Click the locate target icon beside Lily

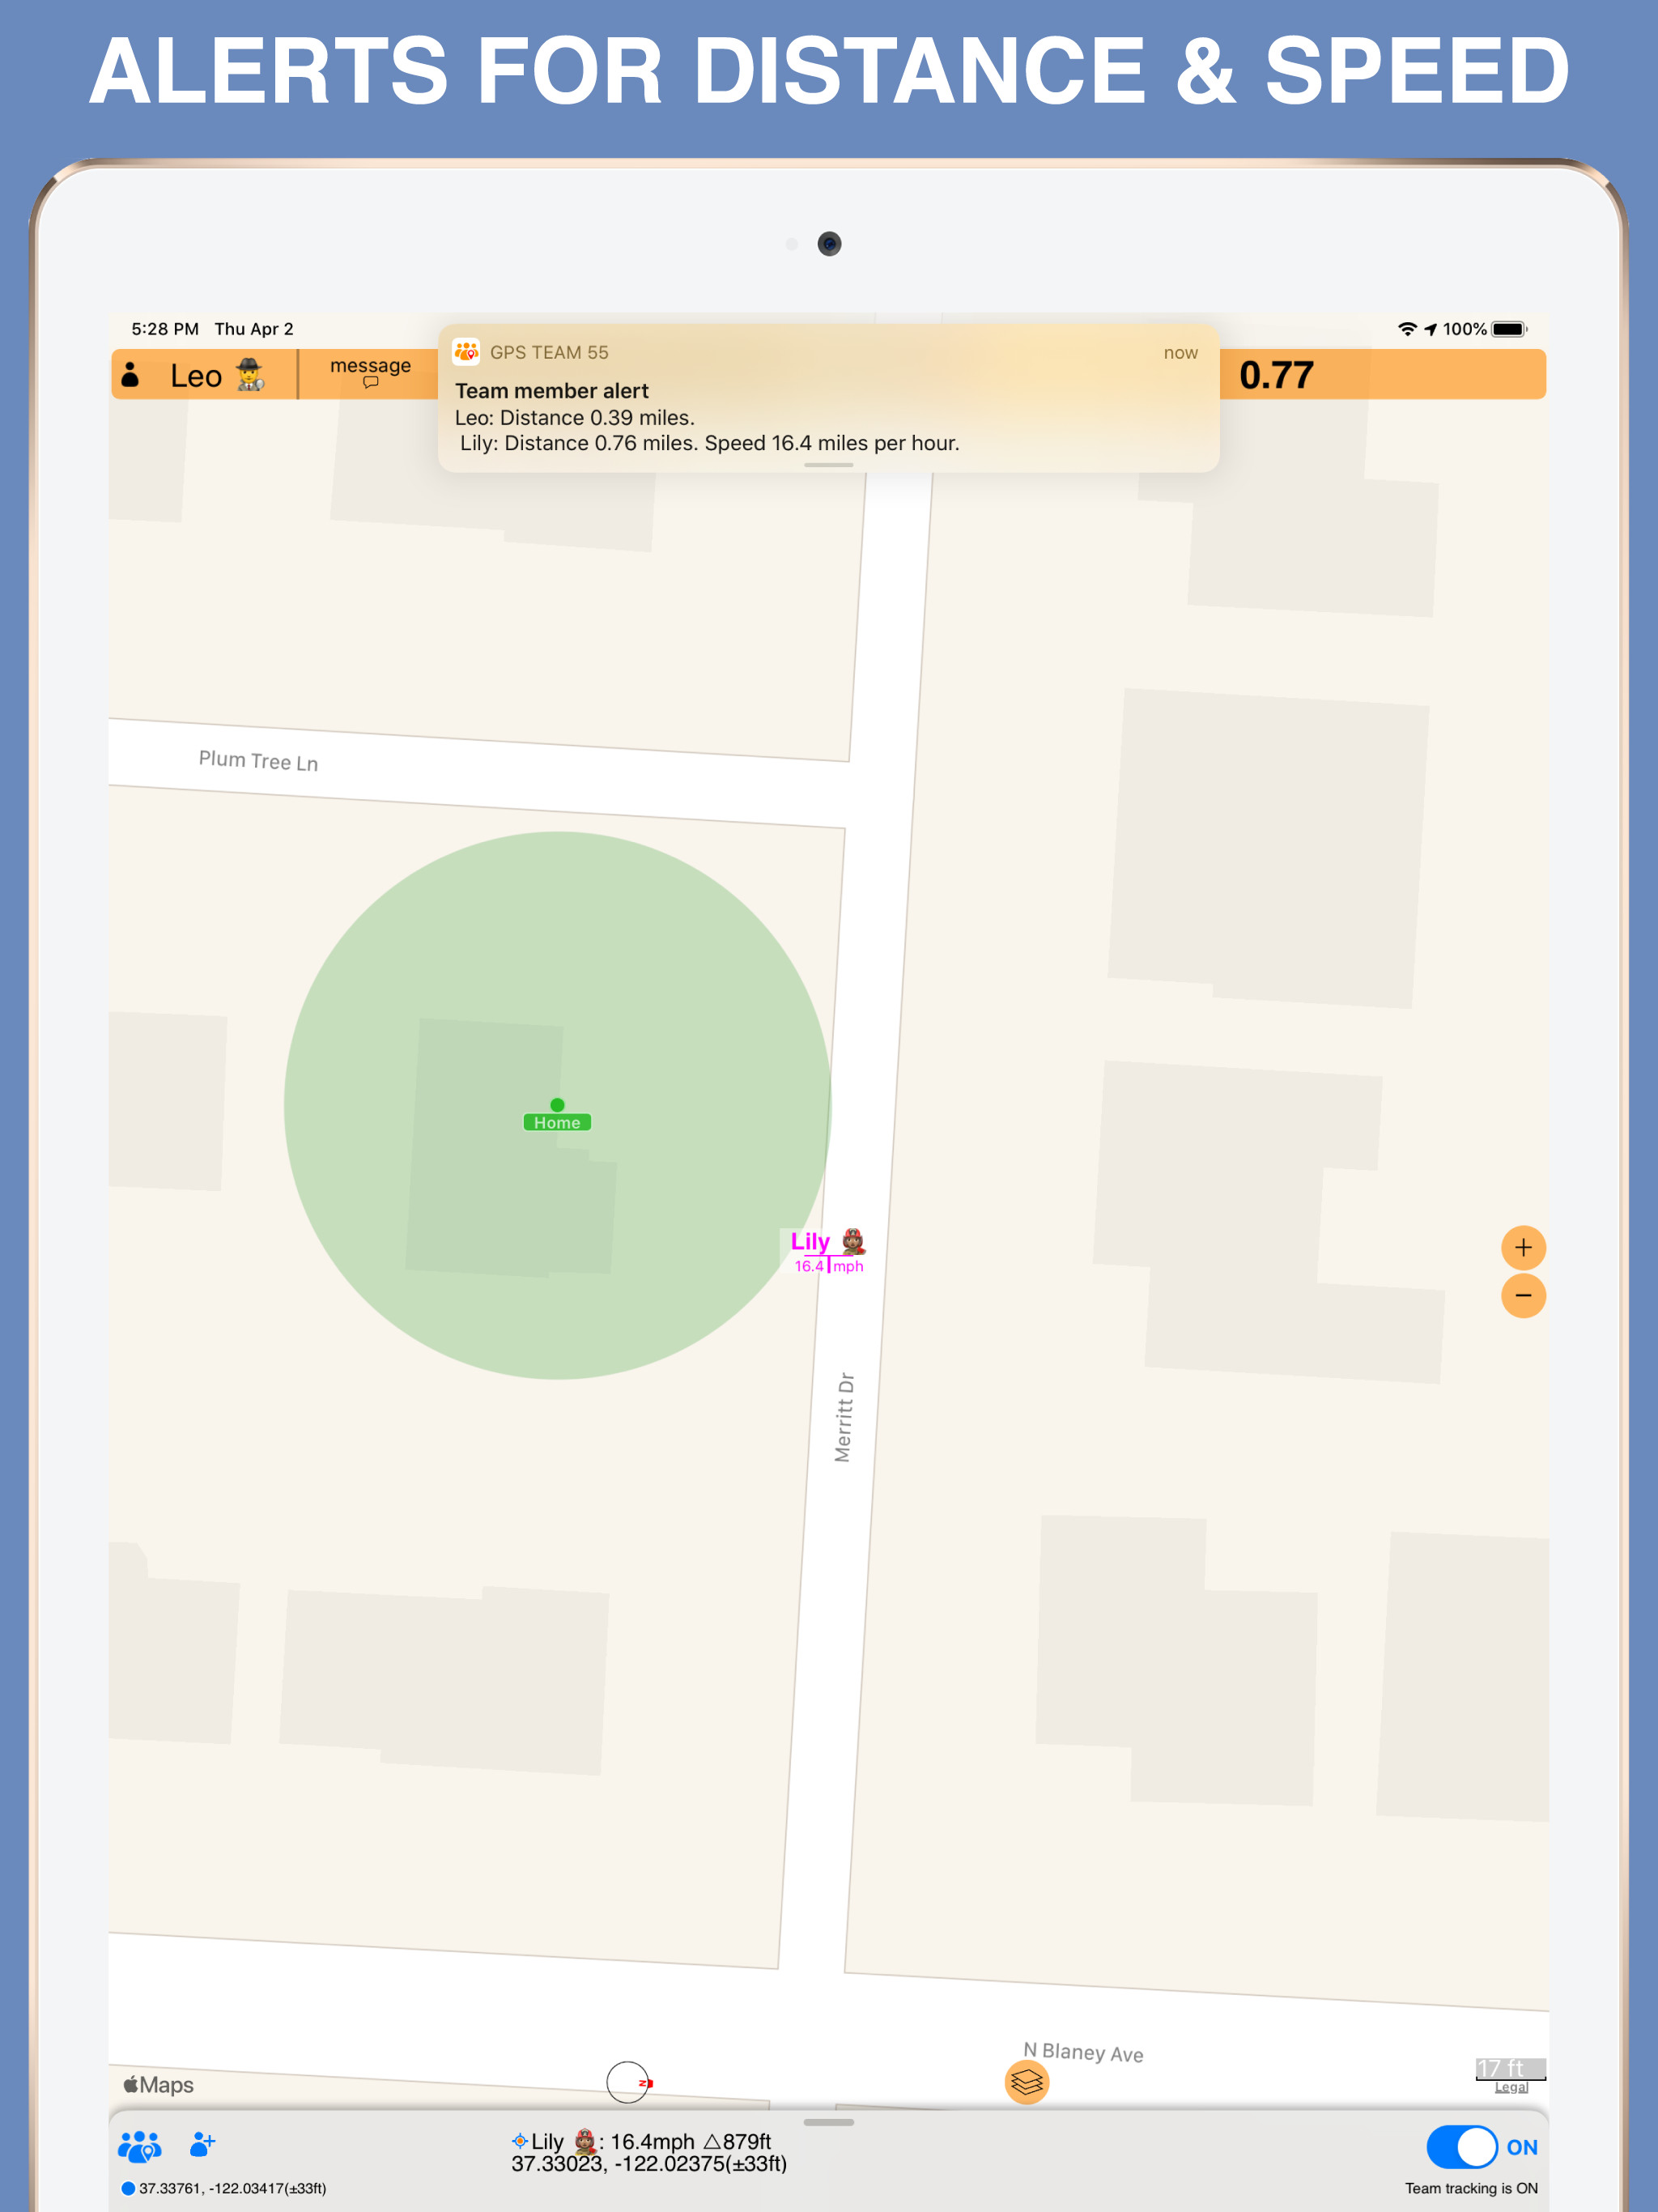pos(519,2141)
